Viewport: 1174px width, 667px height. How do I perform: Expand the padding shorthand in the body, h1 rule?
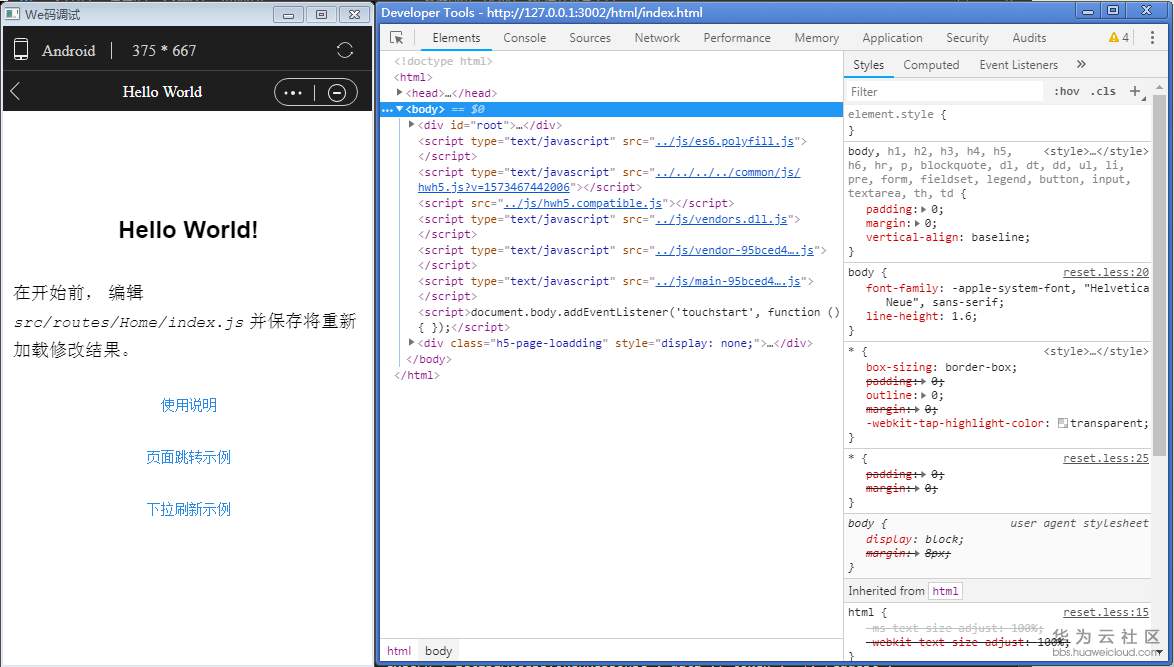point(924,210)
